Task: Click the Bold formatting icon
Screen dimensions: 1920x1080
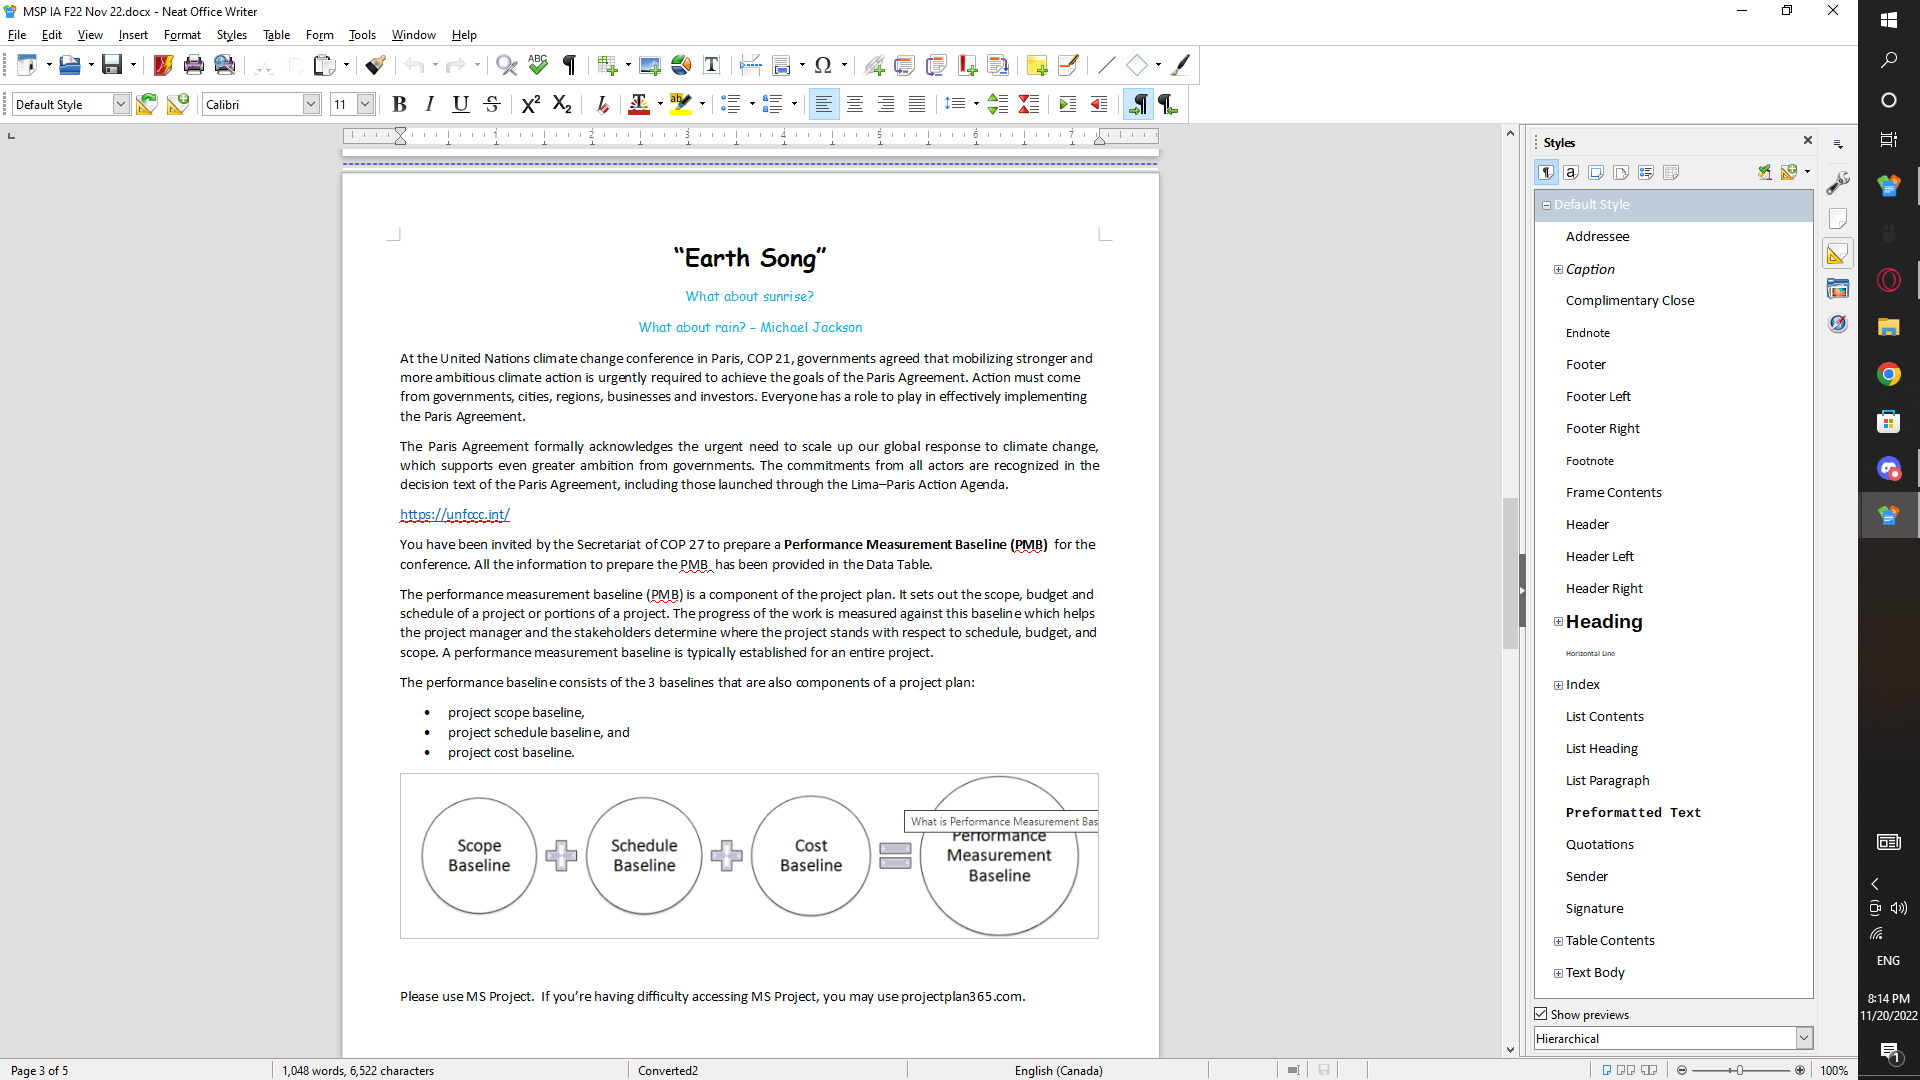Action: tap(398, 104)
